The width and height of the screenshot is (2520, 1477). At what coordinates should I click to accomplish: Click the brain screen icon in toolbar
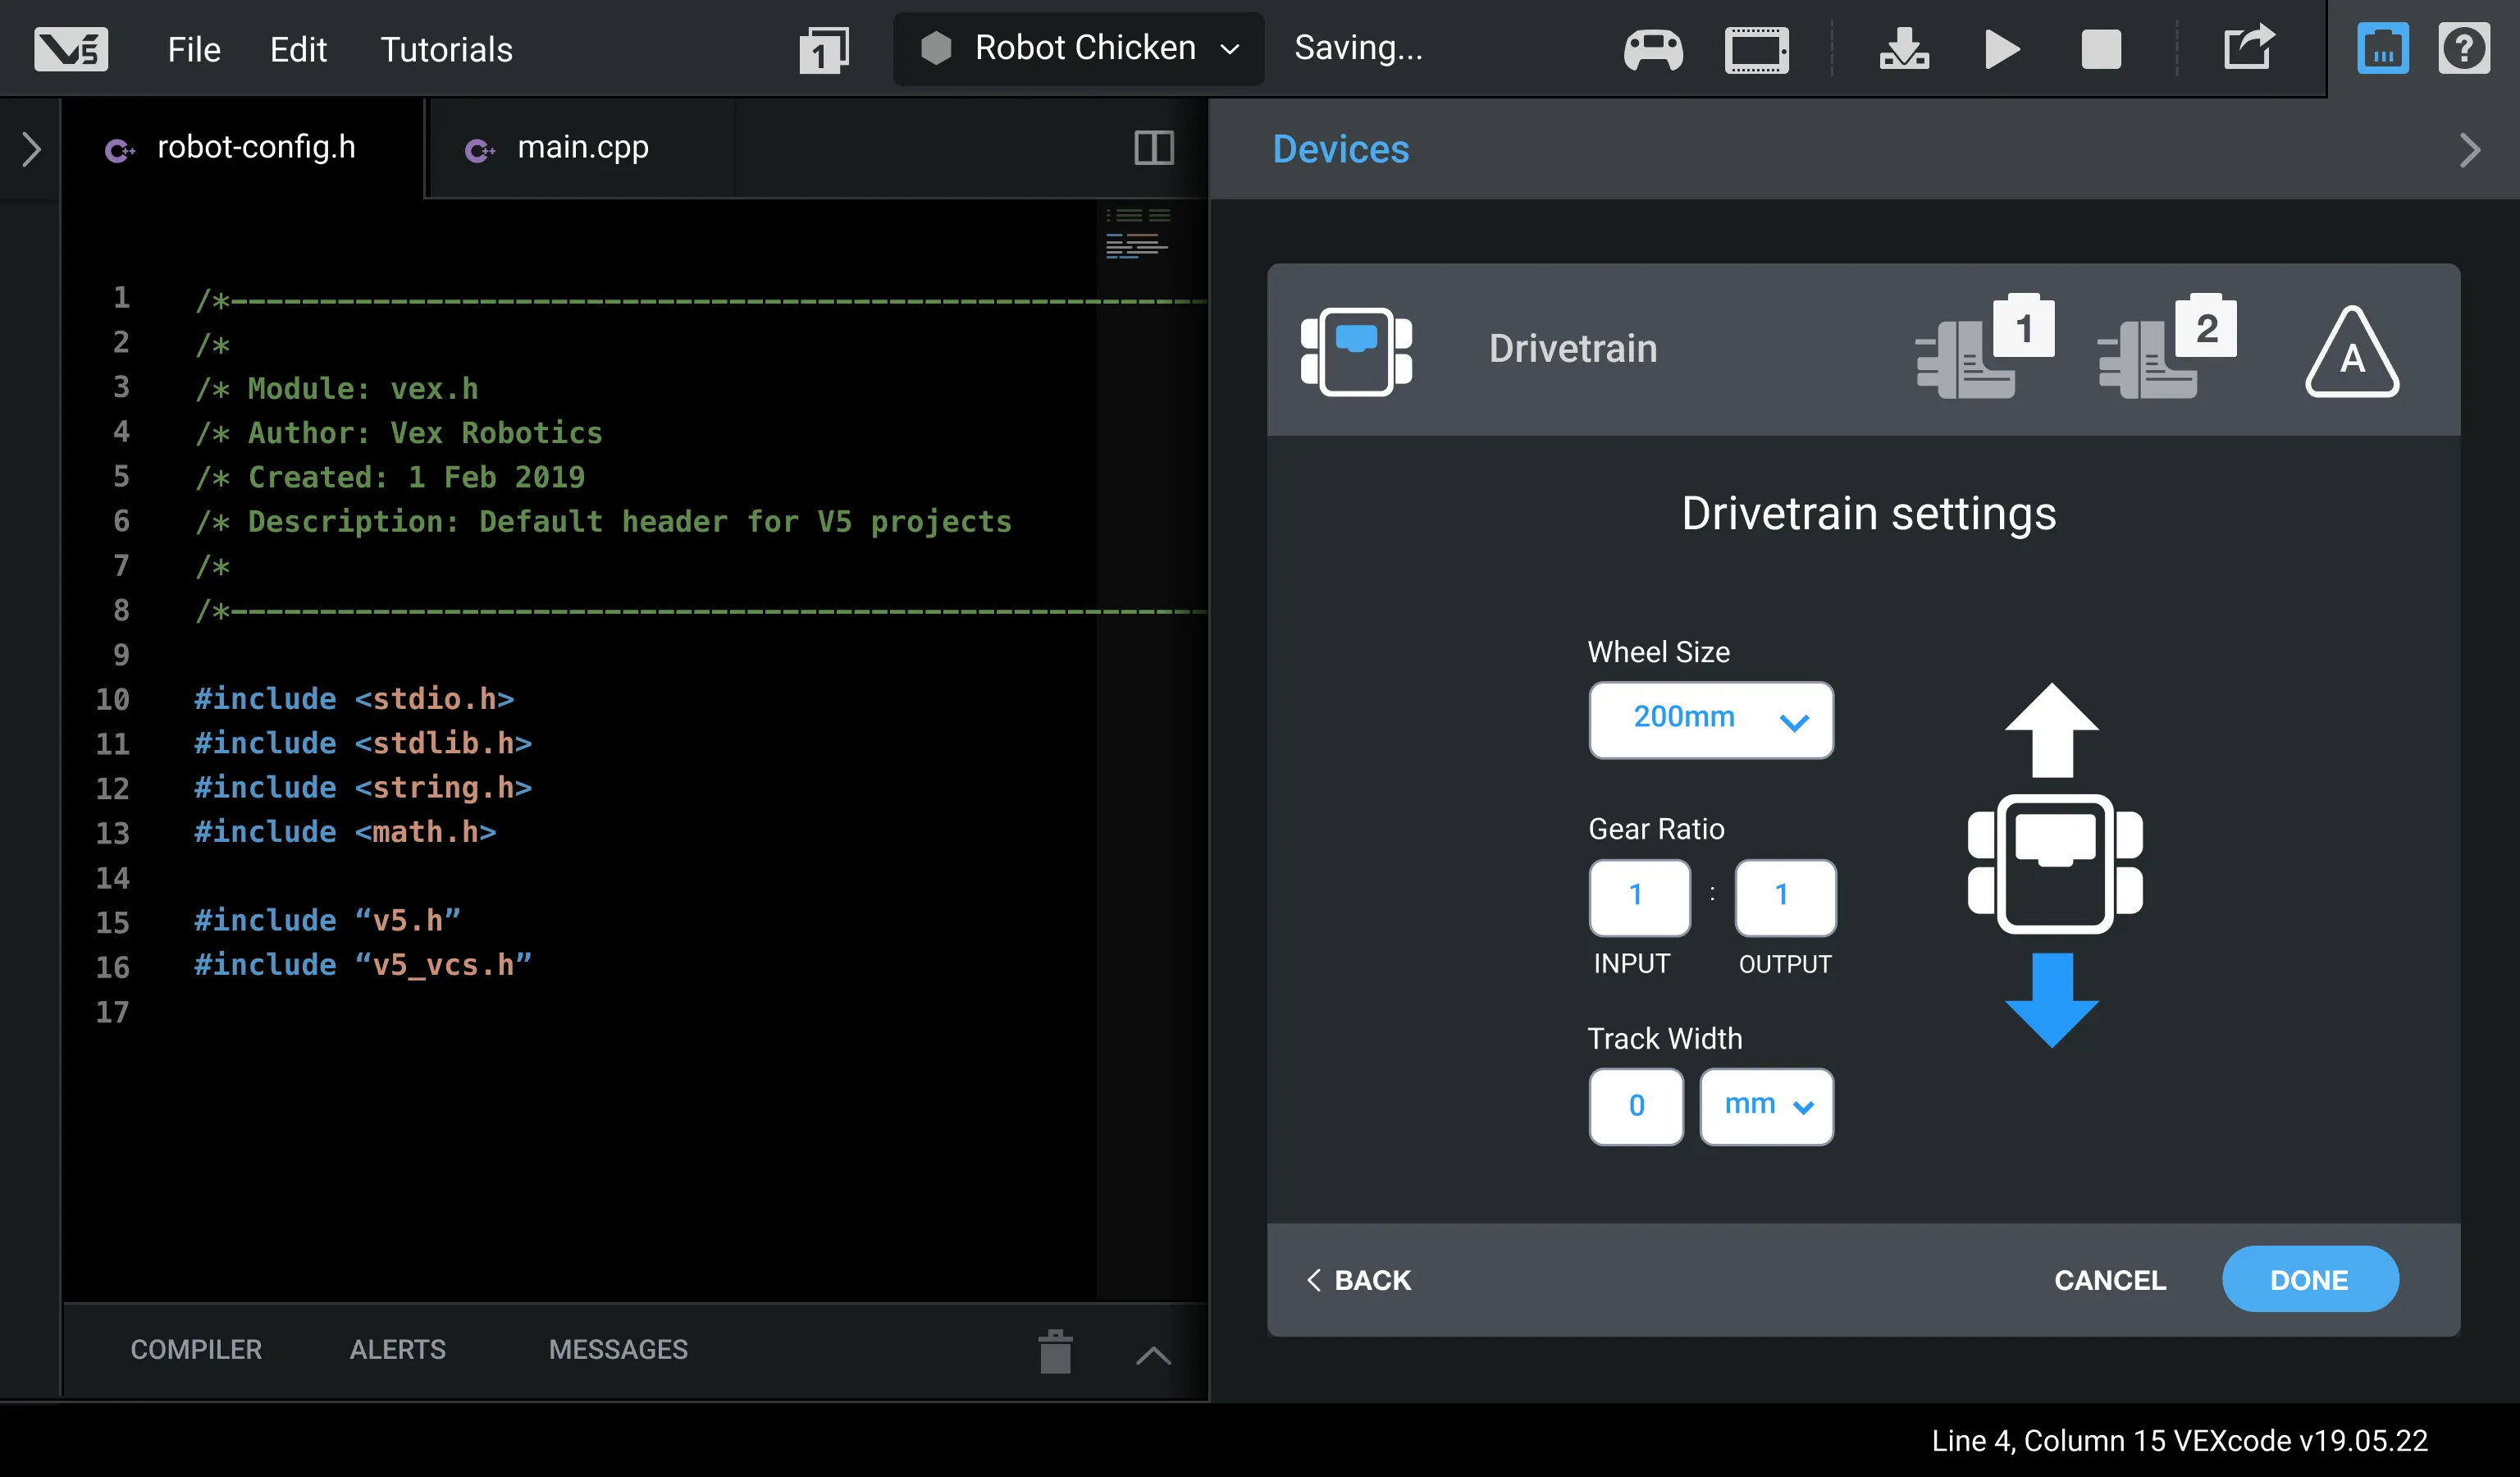point(1756,49)
